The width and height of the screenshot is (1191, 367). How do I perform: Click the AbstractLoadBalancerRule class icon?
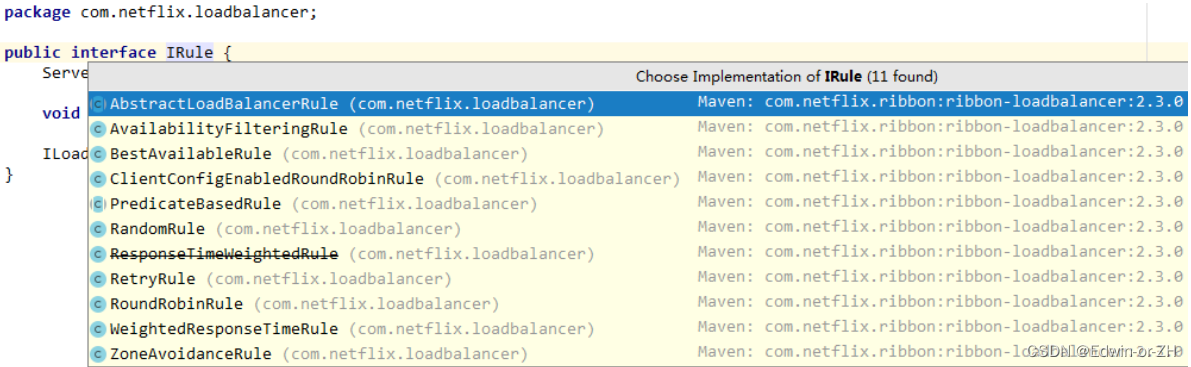click(x=97, y=104)
